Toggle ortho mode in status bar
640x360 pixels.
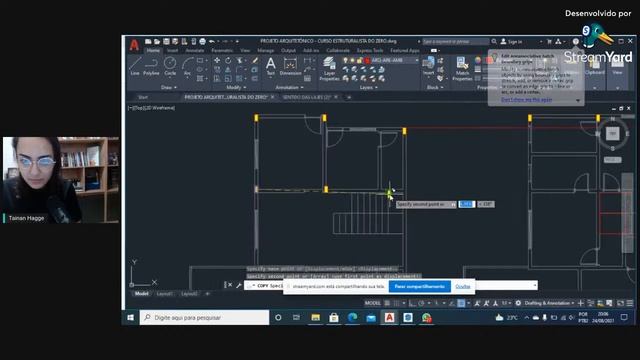pyautogui.click(x=412, y=303)
